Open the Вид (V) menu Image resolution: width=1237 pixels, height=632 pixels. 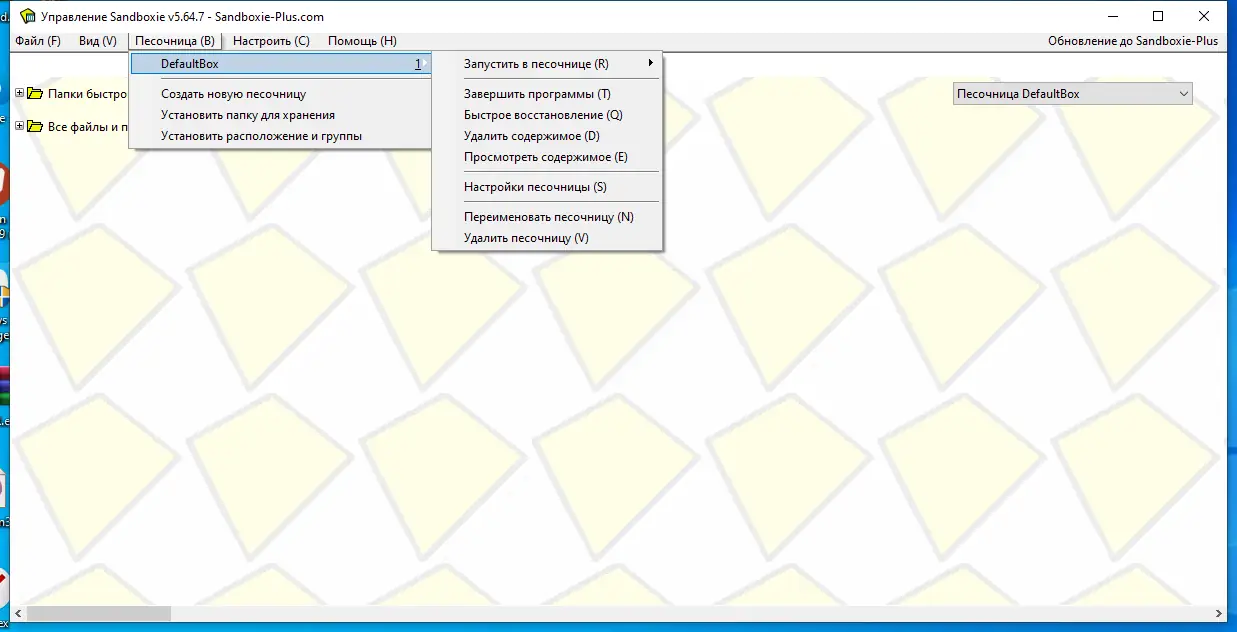(98, 41)
